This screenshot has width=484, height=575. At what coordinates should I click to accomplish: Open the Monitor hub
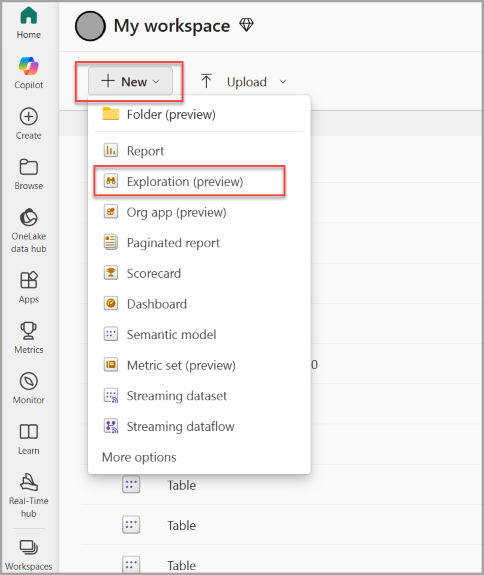29,388
